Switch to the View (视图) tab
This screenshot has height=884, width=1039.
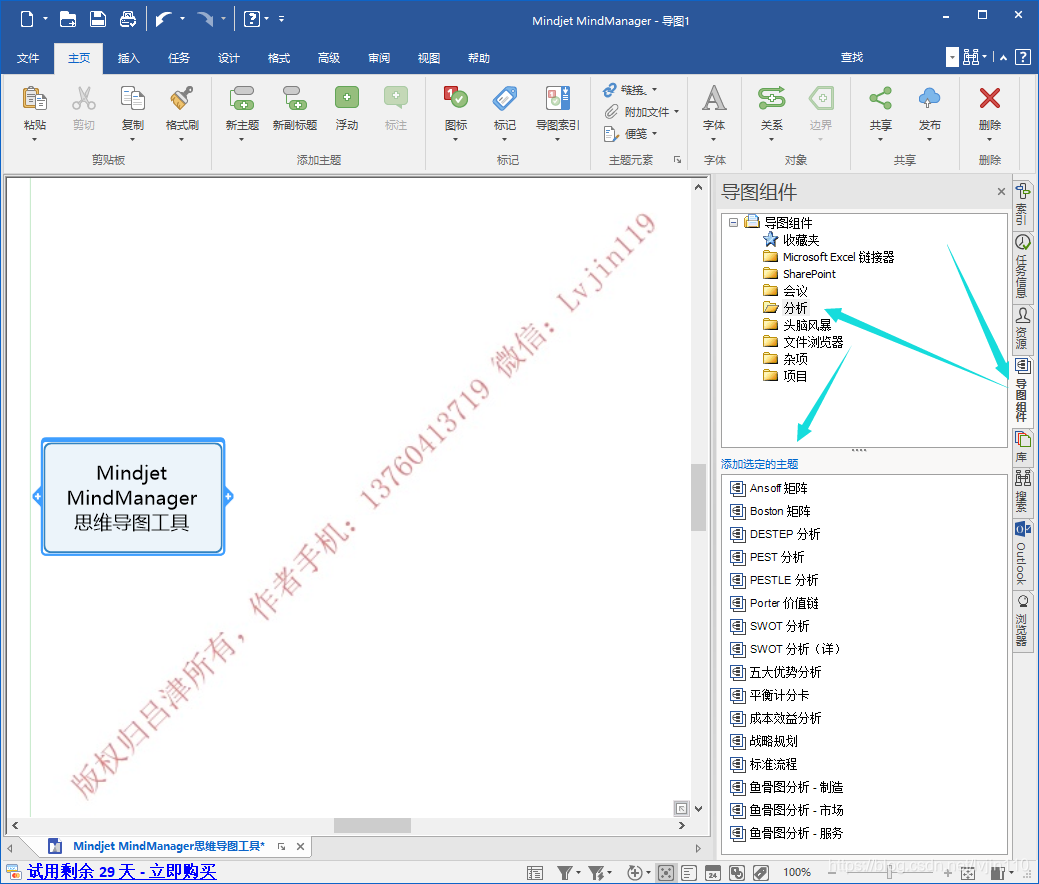429,58
